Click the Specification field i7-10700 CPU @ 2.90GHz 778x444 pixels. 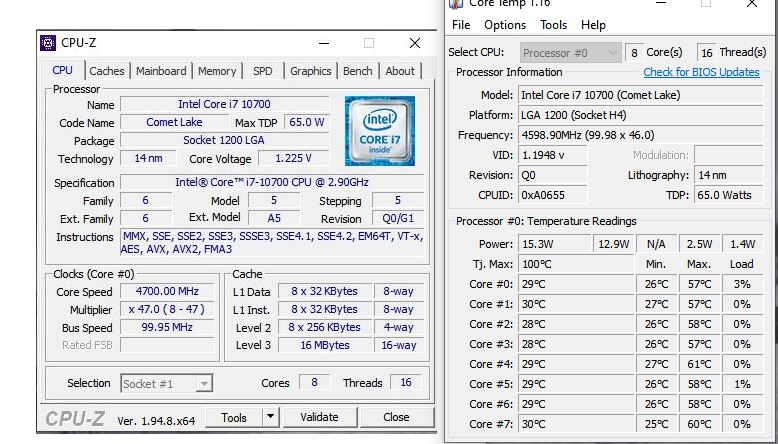click(272, 182)
